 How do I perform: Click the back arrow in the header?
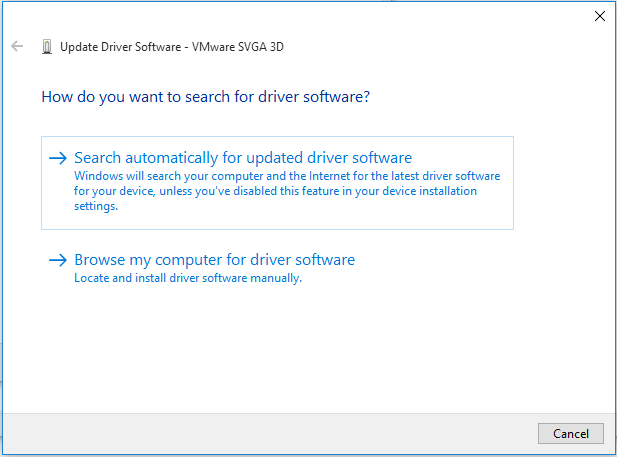[17, 46]
